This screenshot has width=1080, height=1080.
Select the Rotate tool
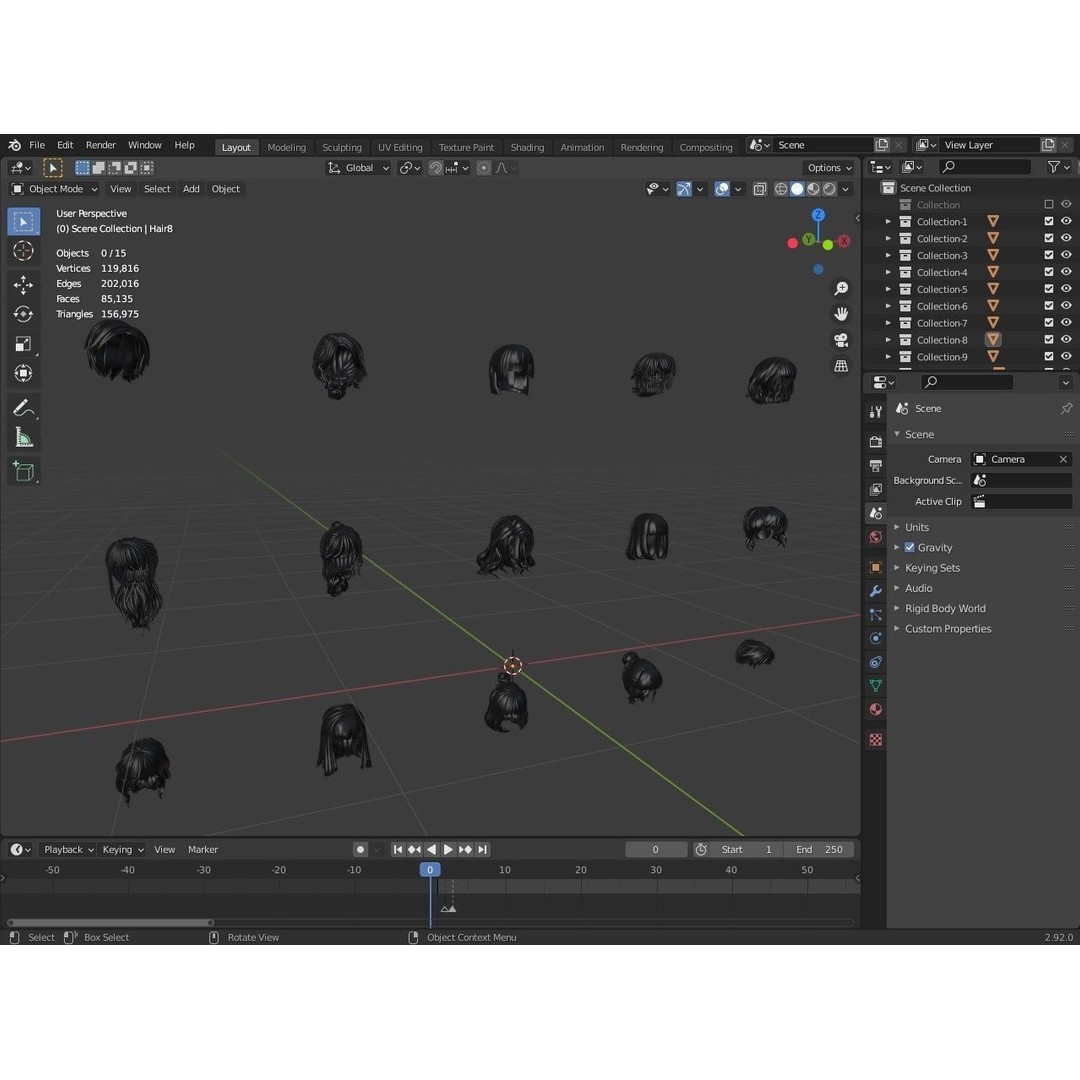pos(24,314)
